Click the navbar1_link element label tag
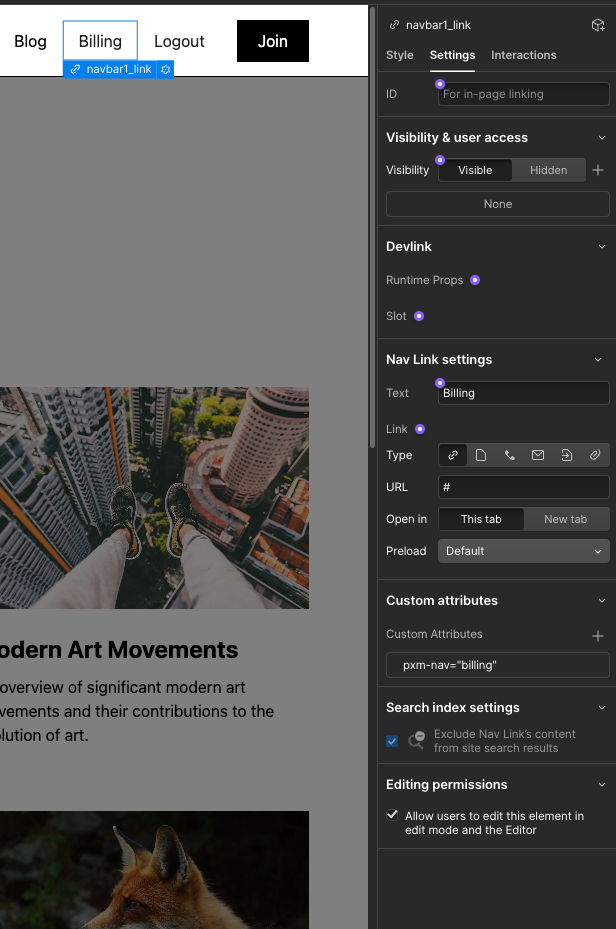 point(110,69)
